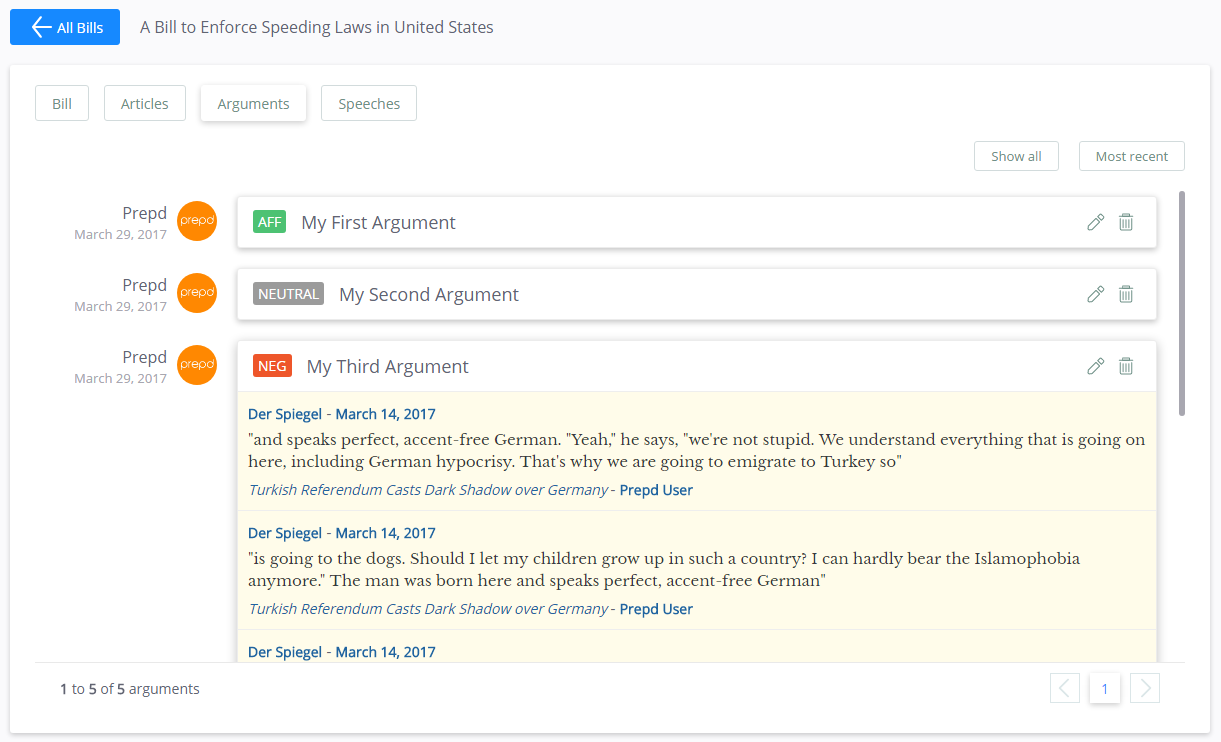
Task: Delete My First Argument with trash icon
Action: (1126, 222)
